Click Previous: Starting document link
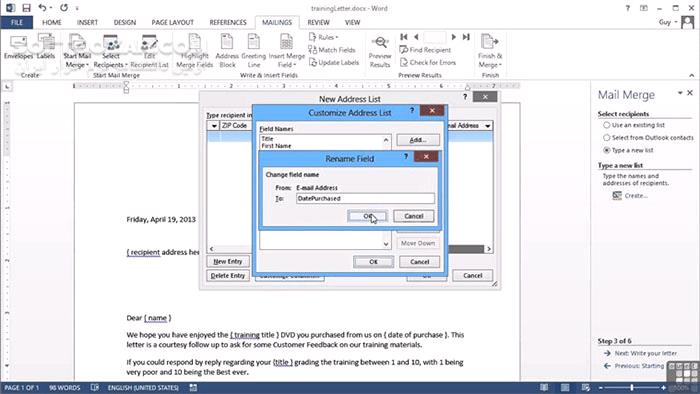Screen dimensions: 700x394 pos(639,365)
